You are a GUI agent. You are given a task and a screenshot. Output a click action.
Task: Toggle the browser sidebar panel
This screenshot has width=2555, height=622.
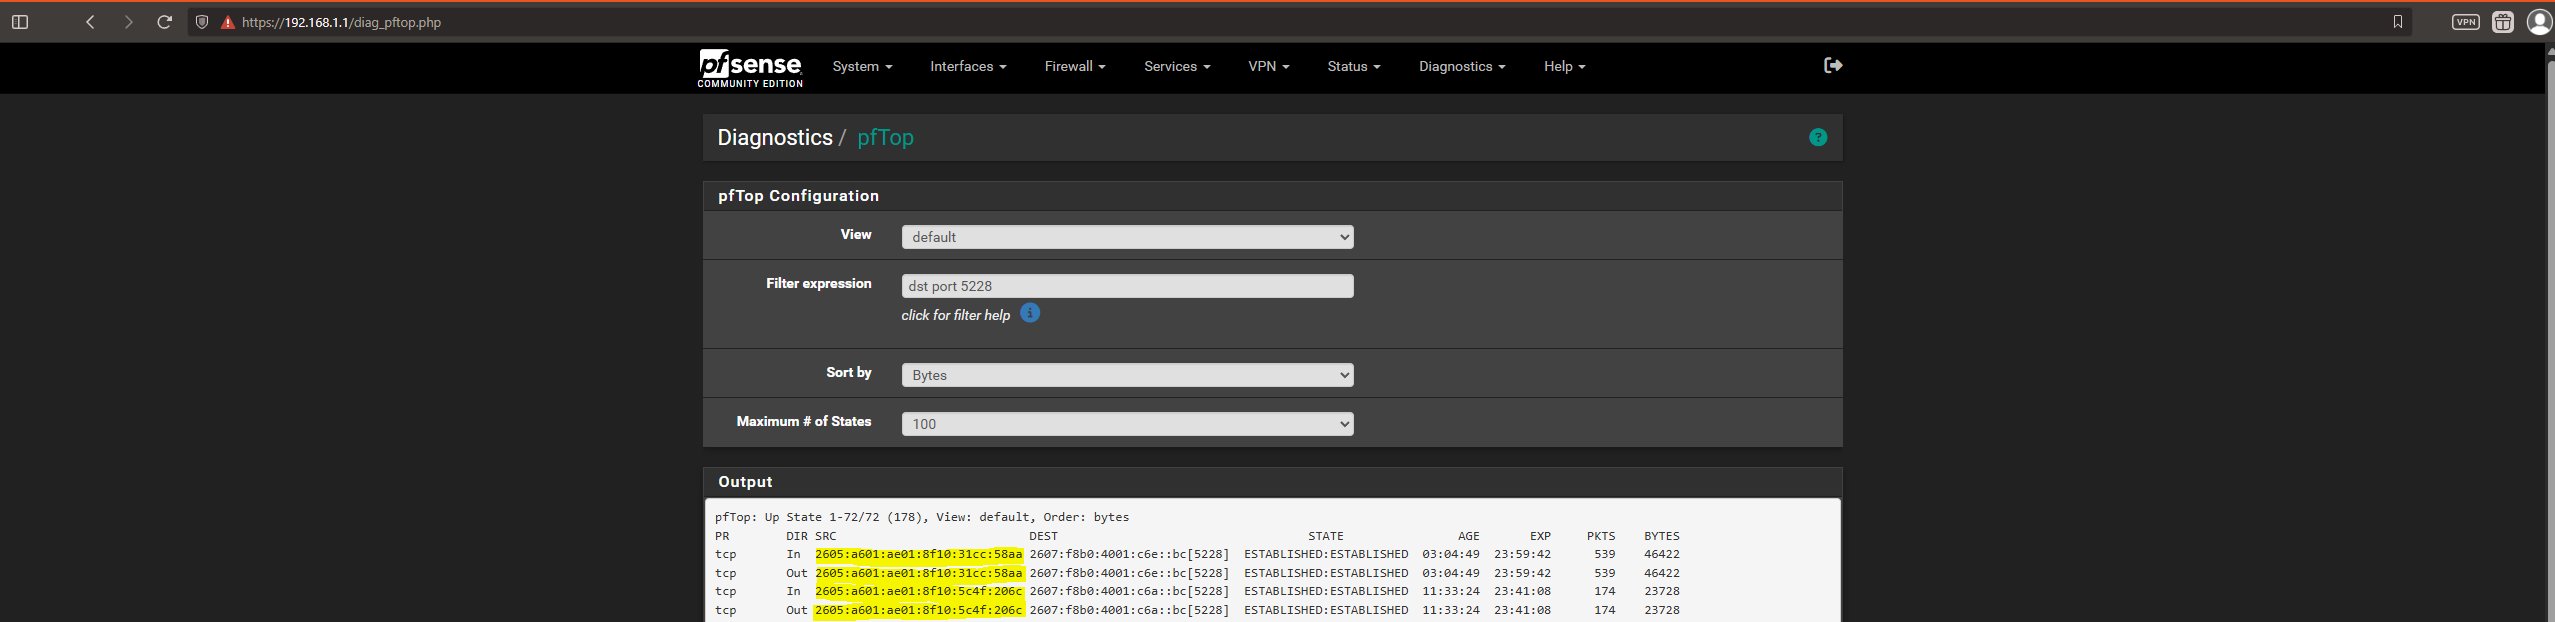pyautogui.click(x=20, y=22)
